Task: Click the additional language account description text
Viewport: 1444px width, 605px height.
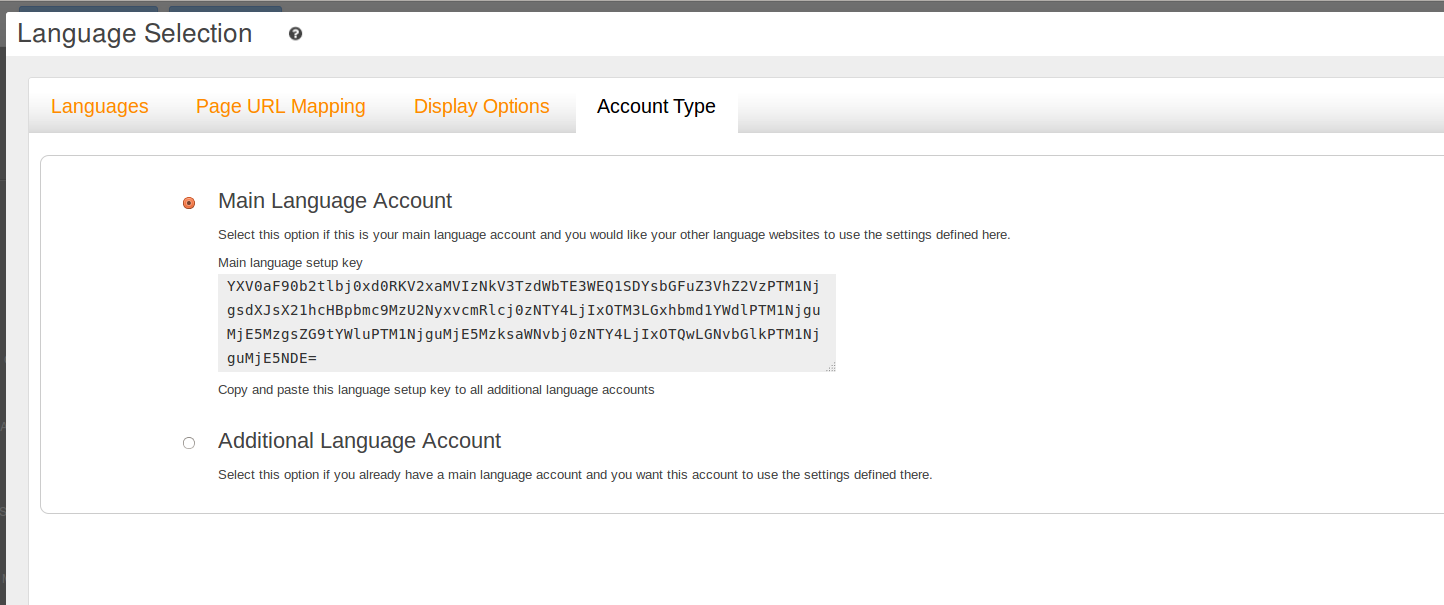Action: pos(575,475)
